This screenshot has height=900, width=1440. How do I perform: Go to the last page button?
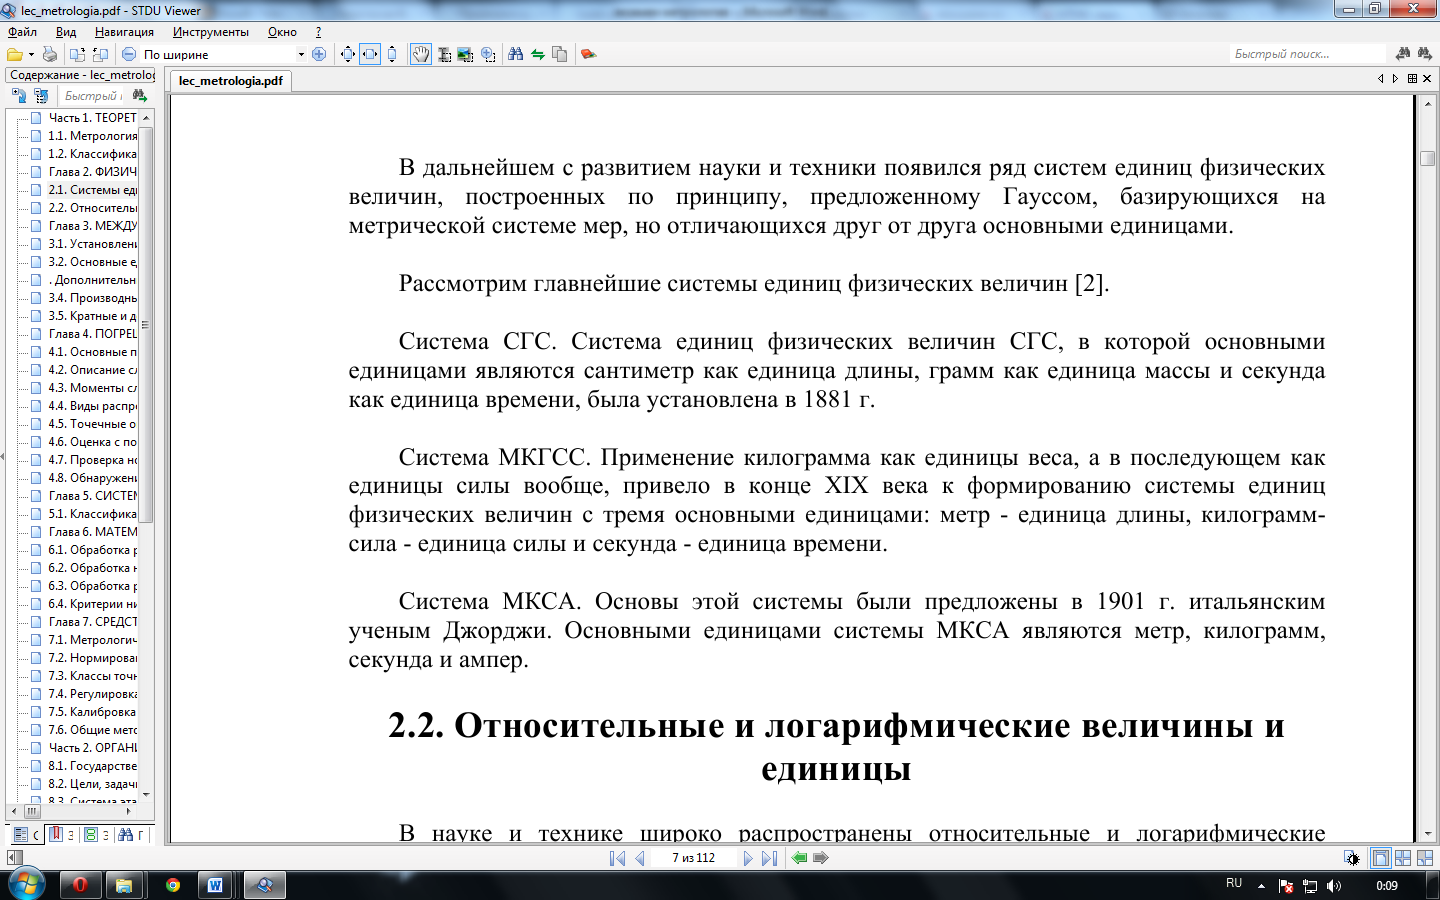click(x=769, y=858)
